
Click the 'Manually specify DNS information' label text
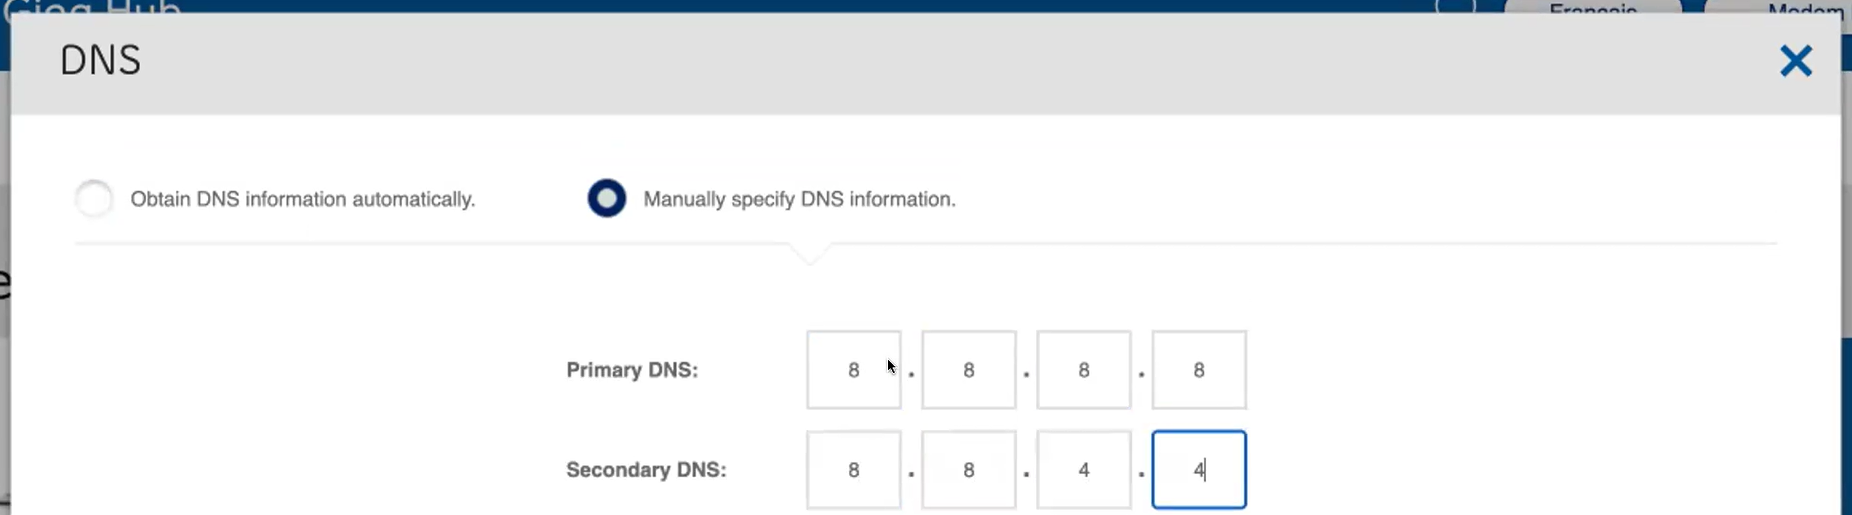click(799, 199)
